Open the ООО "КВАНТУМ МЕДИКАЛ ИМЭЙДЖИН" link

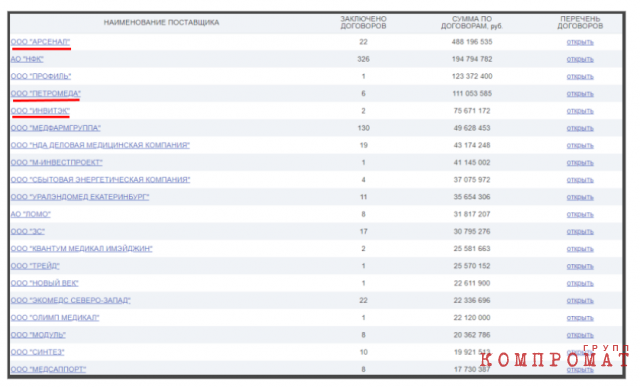pyautogui.click(x=82, y=249)
